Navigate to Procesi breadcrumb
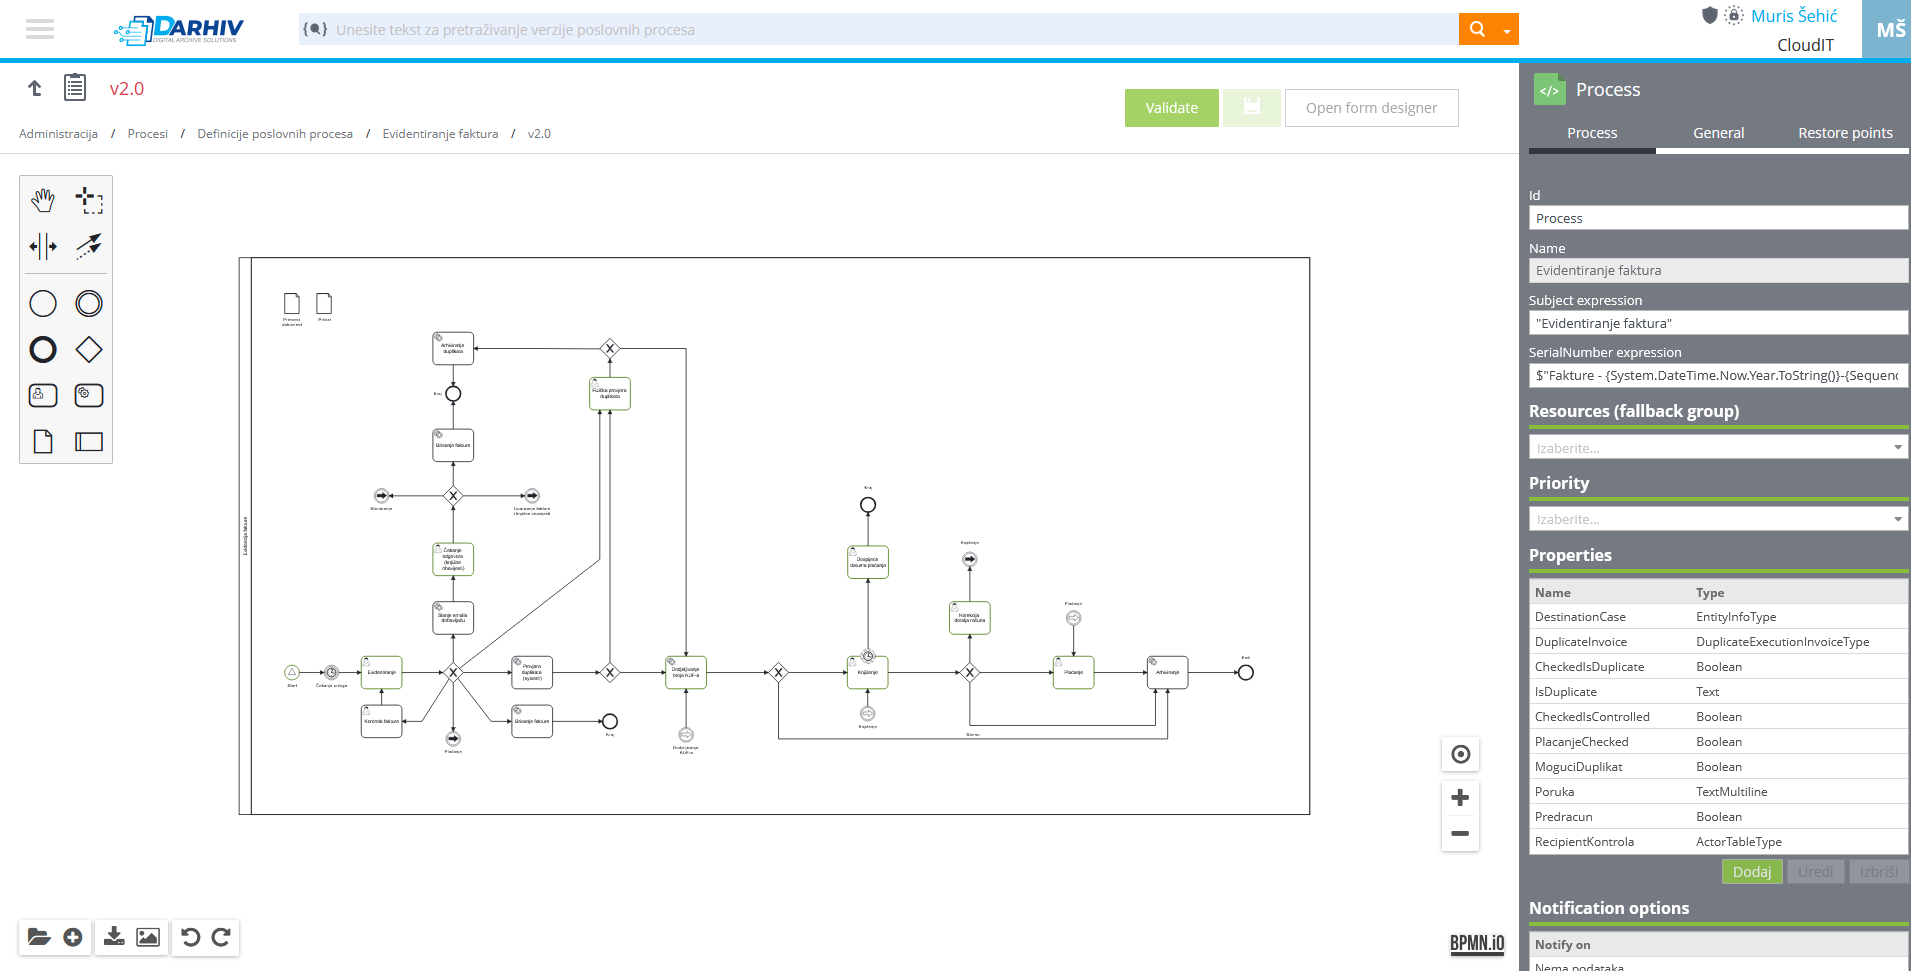 tap(147, 134)
